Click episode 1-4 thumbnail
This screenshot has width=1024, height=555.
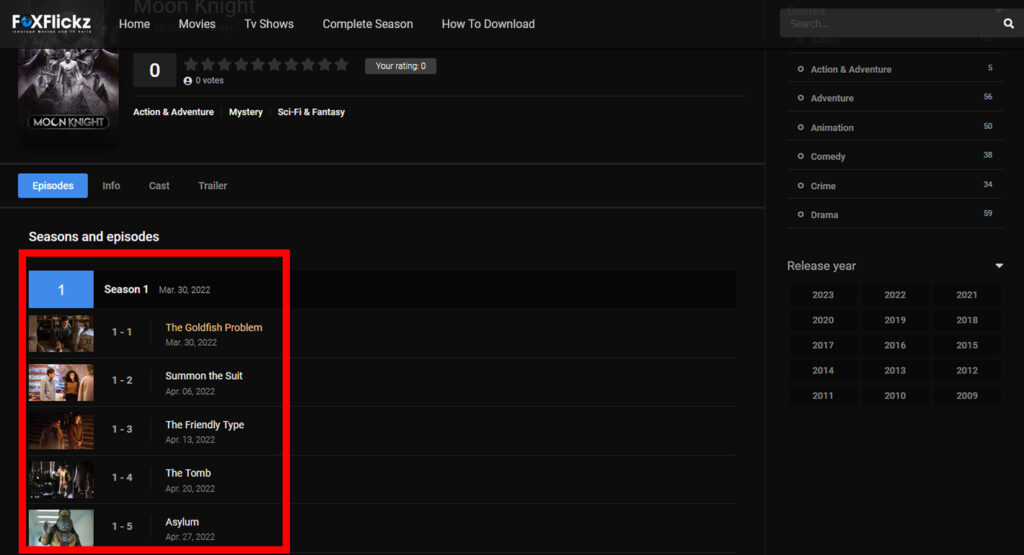pos(61,480)
